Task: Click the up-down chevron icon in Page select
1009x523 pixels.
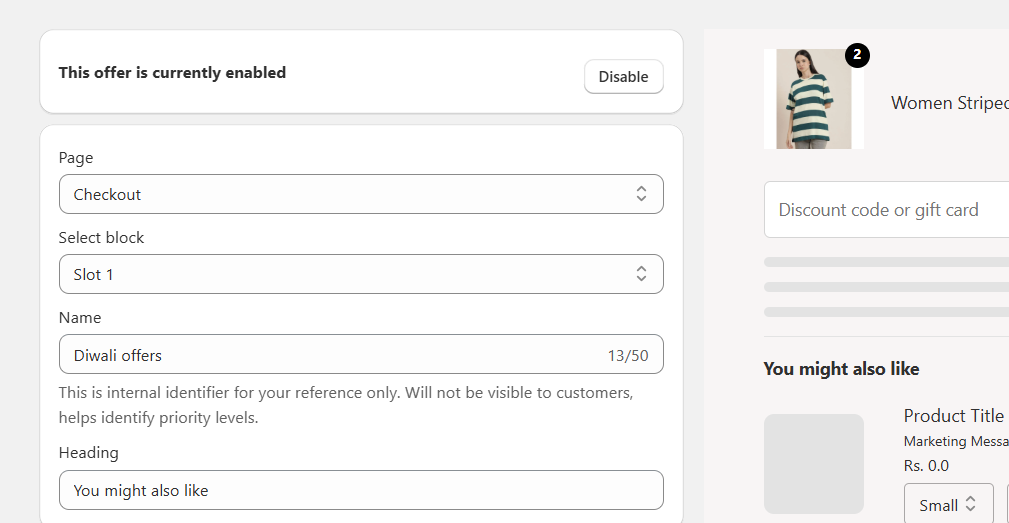Action: pyautogui.click(x=641, y=194)
